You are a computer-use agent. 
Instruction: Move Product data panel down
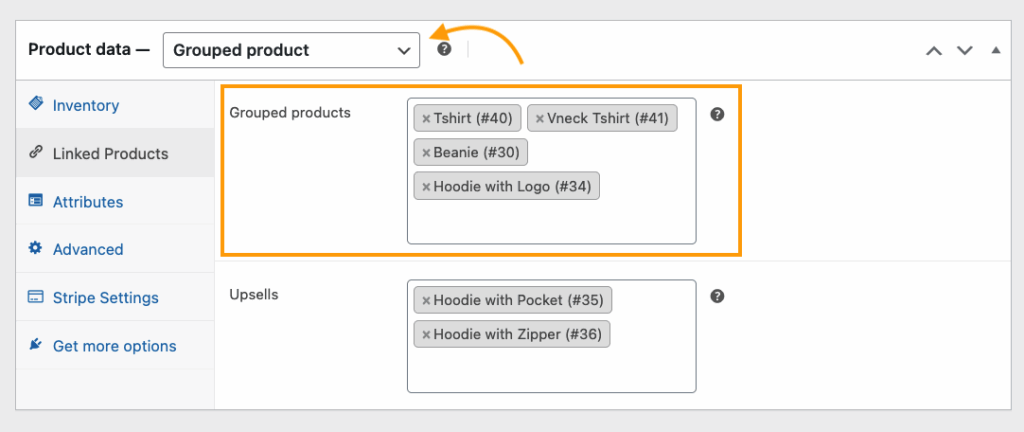tap(965, 50)
